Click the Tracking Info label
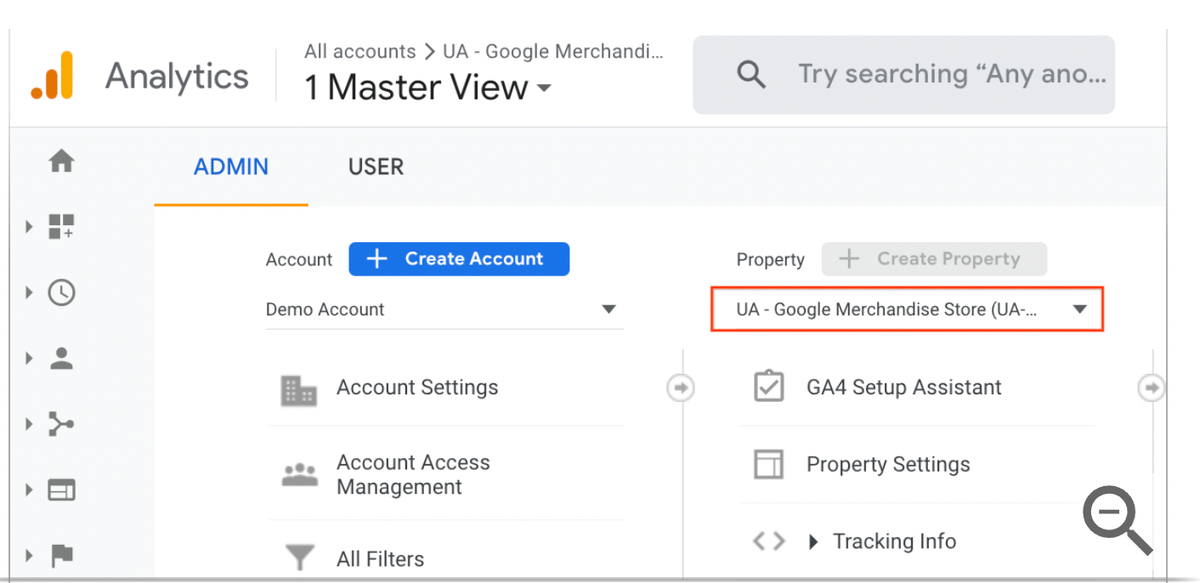 894,541
